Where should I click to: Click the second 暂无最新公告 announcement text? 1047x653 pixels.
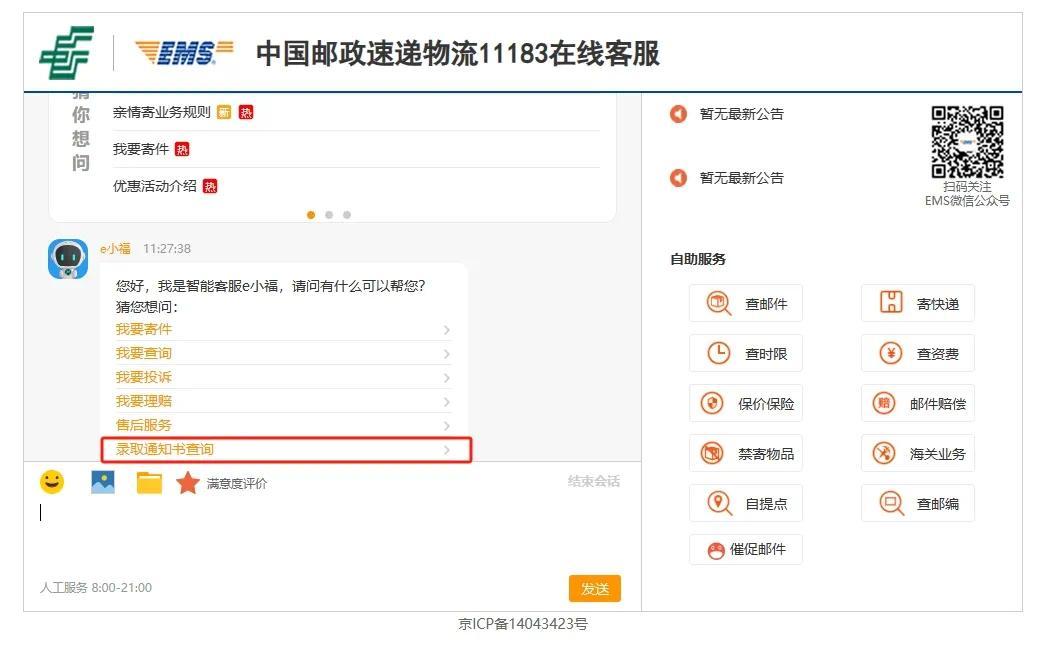point(742,178)
